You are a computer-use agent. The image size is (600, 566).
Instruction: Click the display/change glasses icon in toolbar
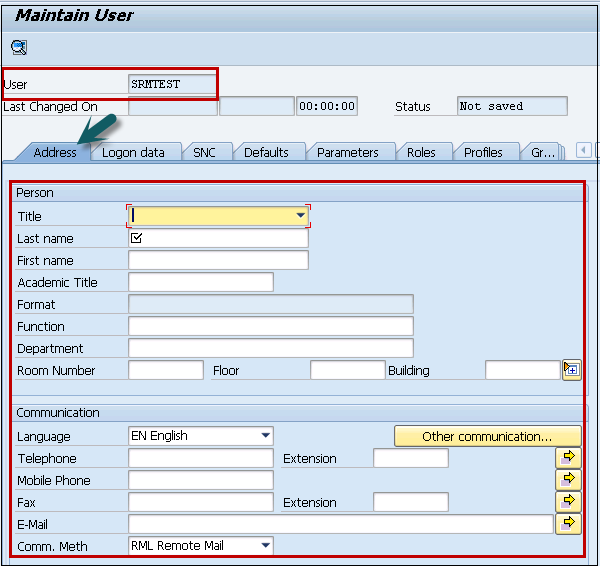(19, 47)
